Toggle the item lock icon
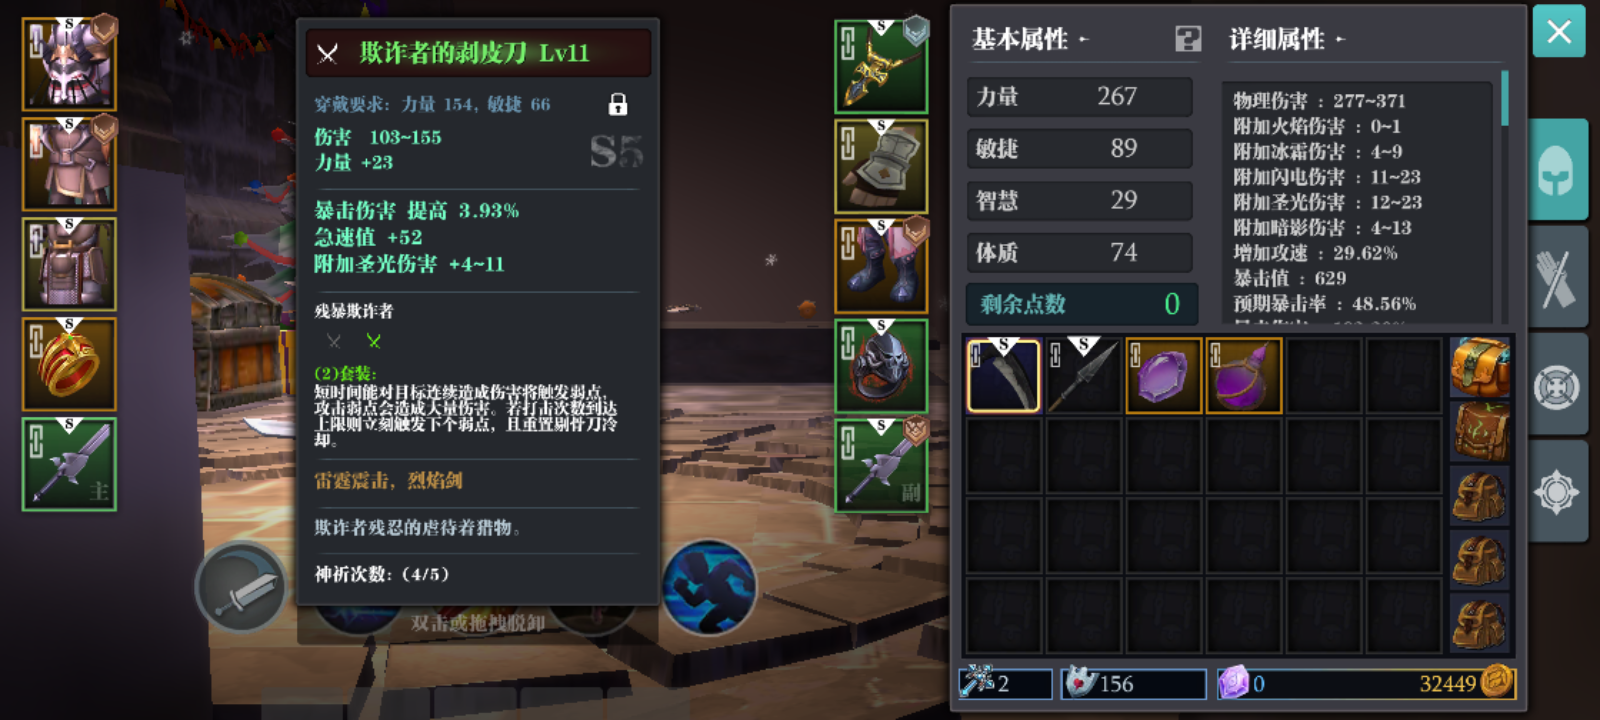The image size is (1600, 720). pos(618,104)
